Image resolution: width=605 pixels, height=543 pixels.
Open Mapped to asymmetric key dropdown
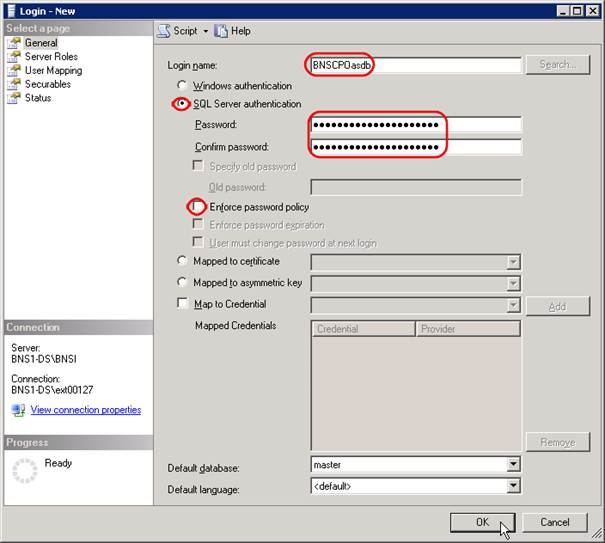click(513, 284)
